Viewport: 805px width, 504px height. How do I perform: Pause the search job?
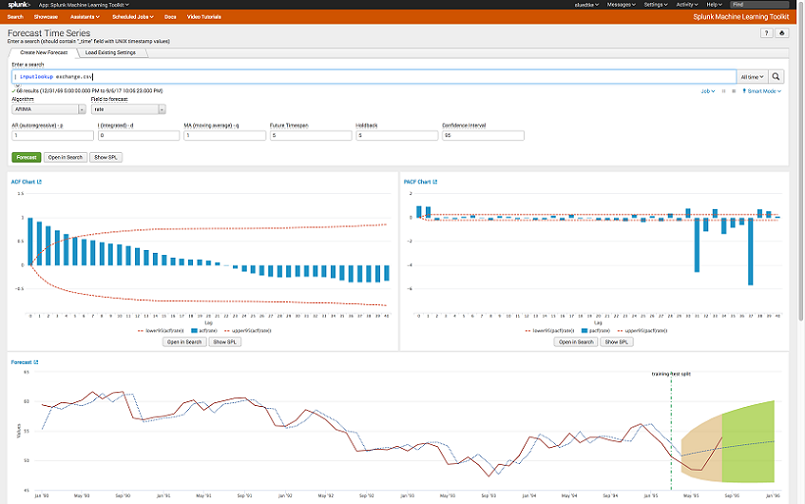(x=723, y=91)
